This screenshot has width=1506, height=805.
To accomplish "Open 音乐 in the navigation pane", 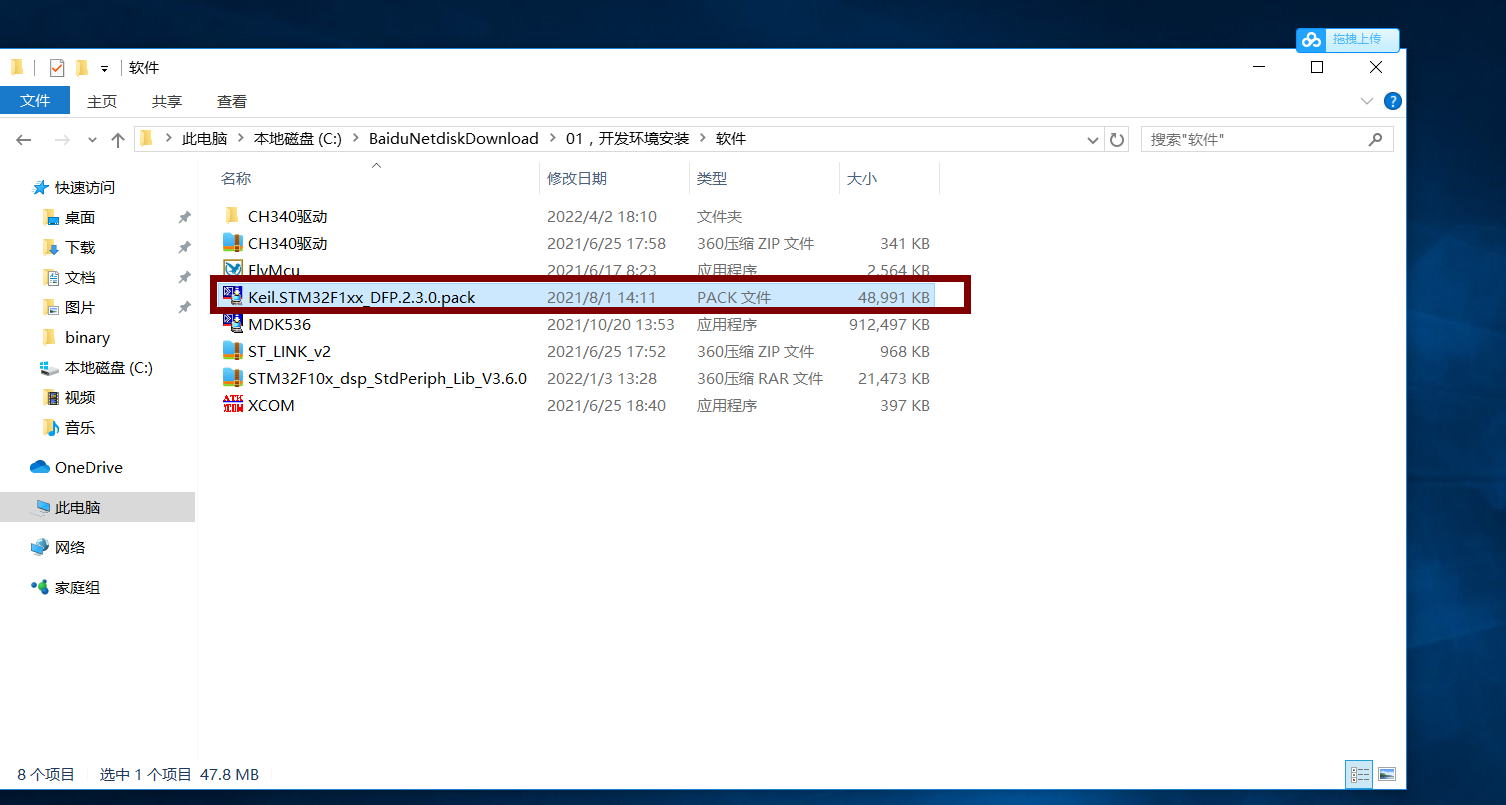I will 80,427.
